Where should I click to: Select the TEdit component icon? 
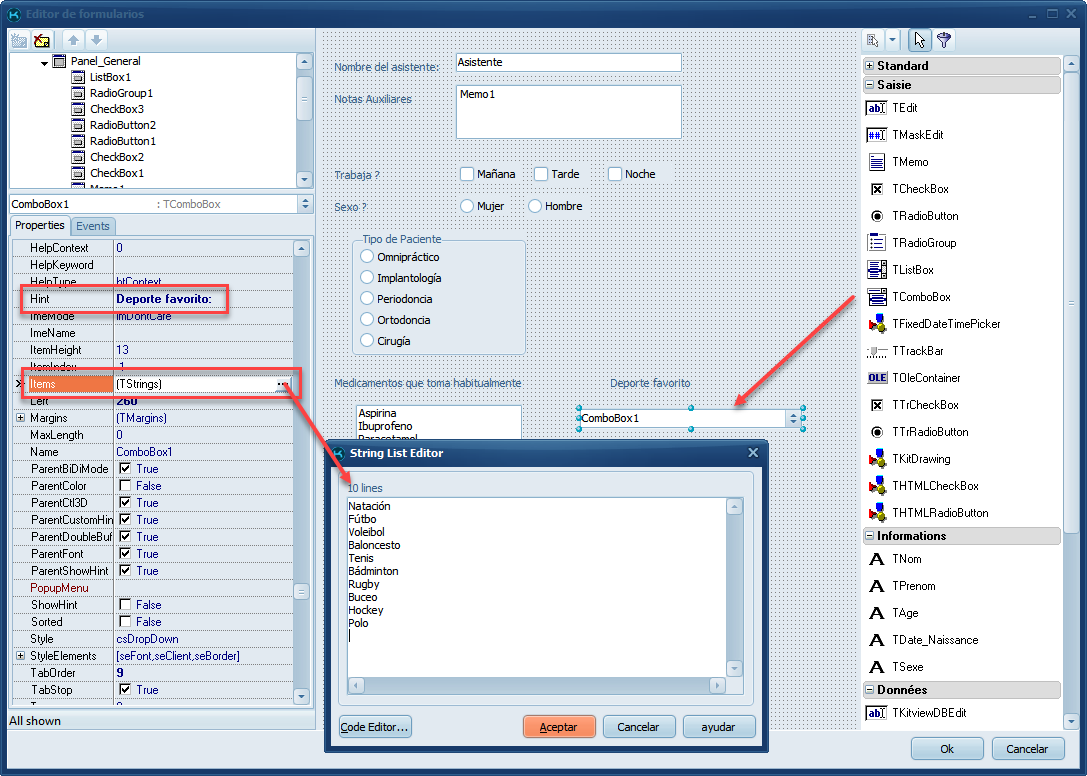coord(877,108)
